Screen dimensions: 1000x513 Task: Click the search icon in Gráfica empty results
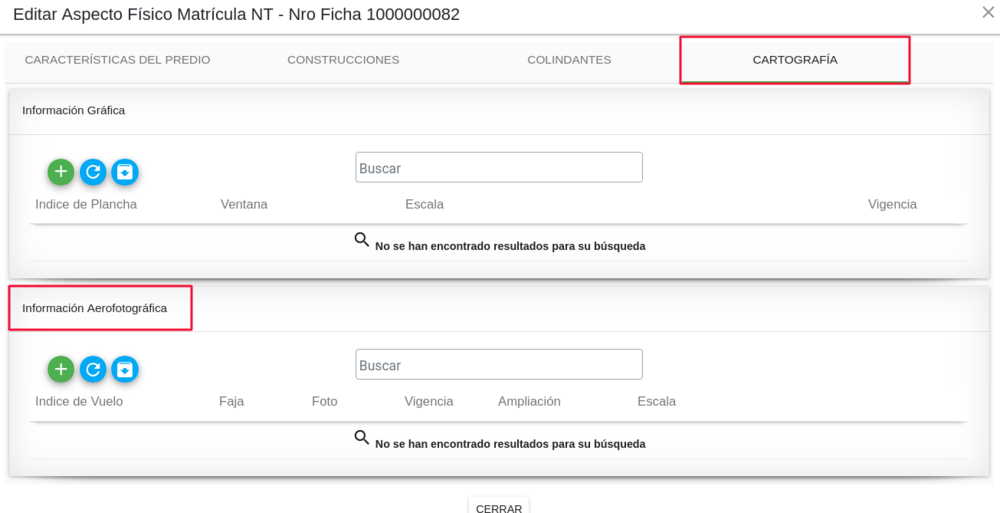pos(362,240)
